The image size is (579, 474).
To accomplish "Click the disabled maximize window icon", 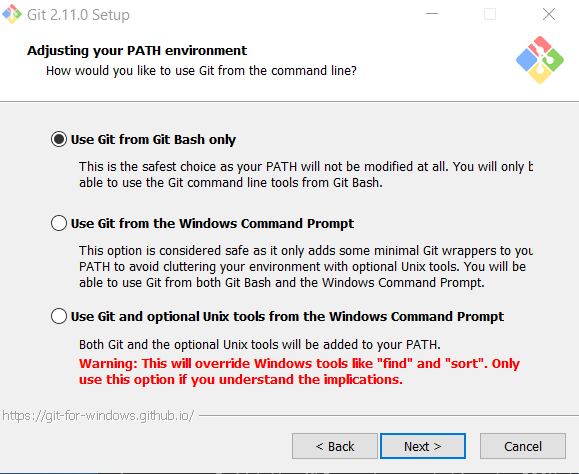I will tap(490, 14).
